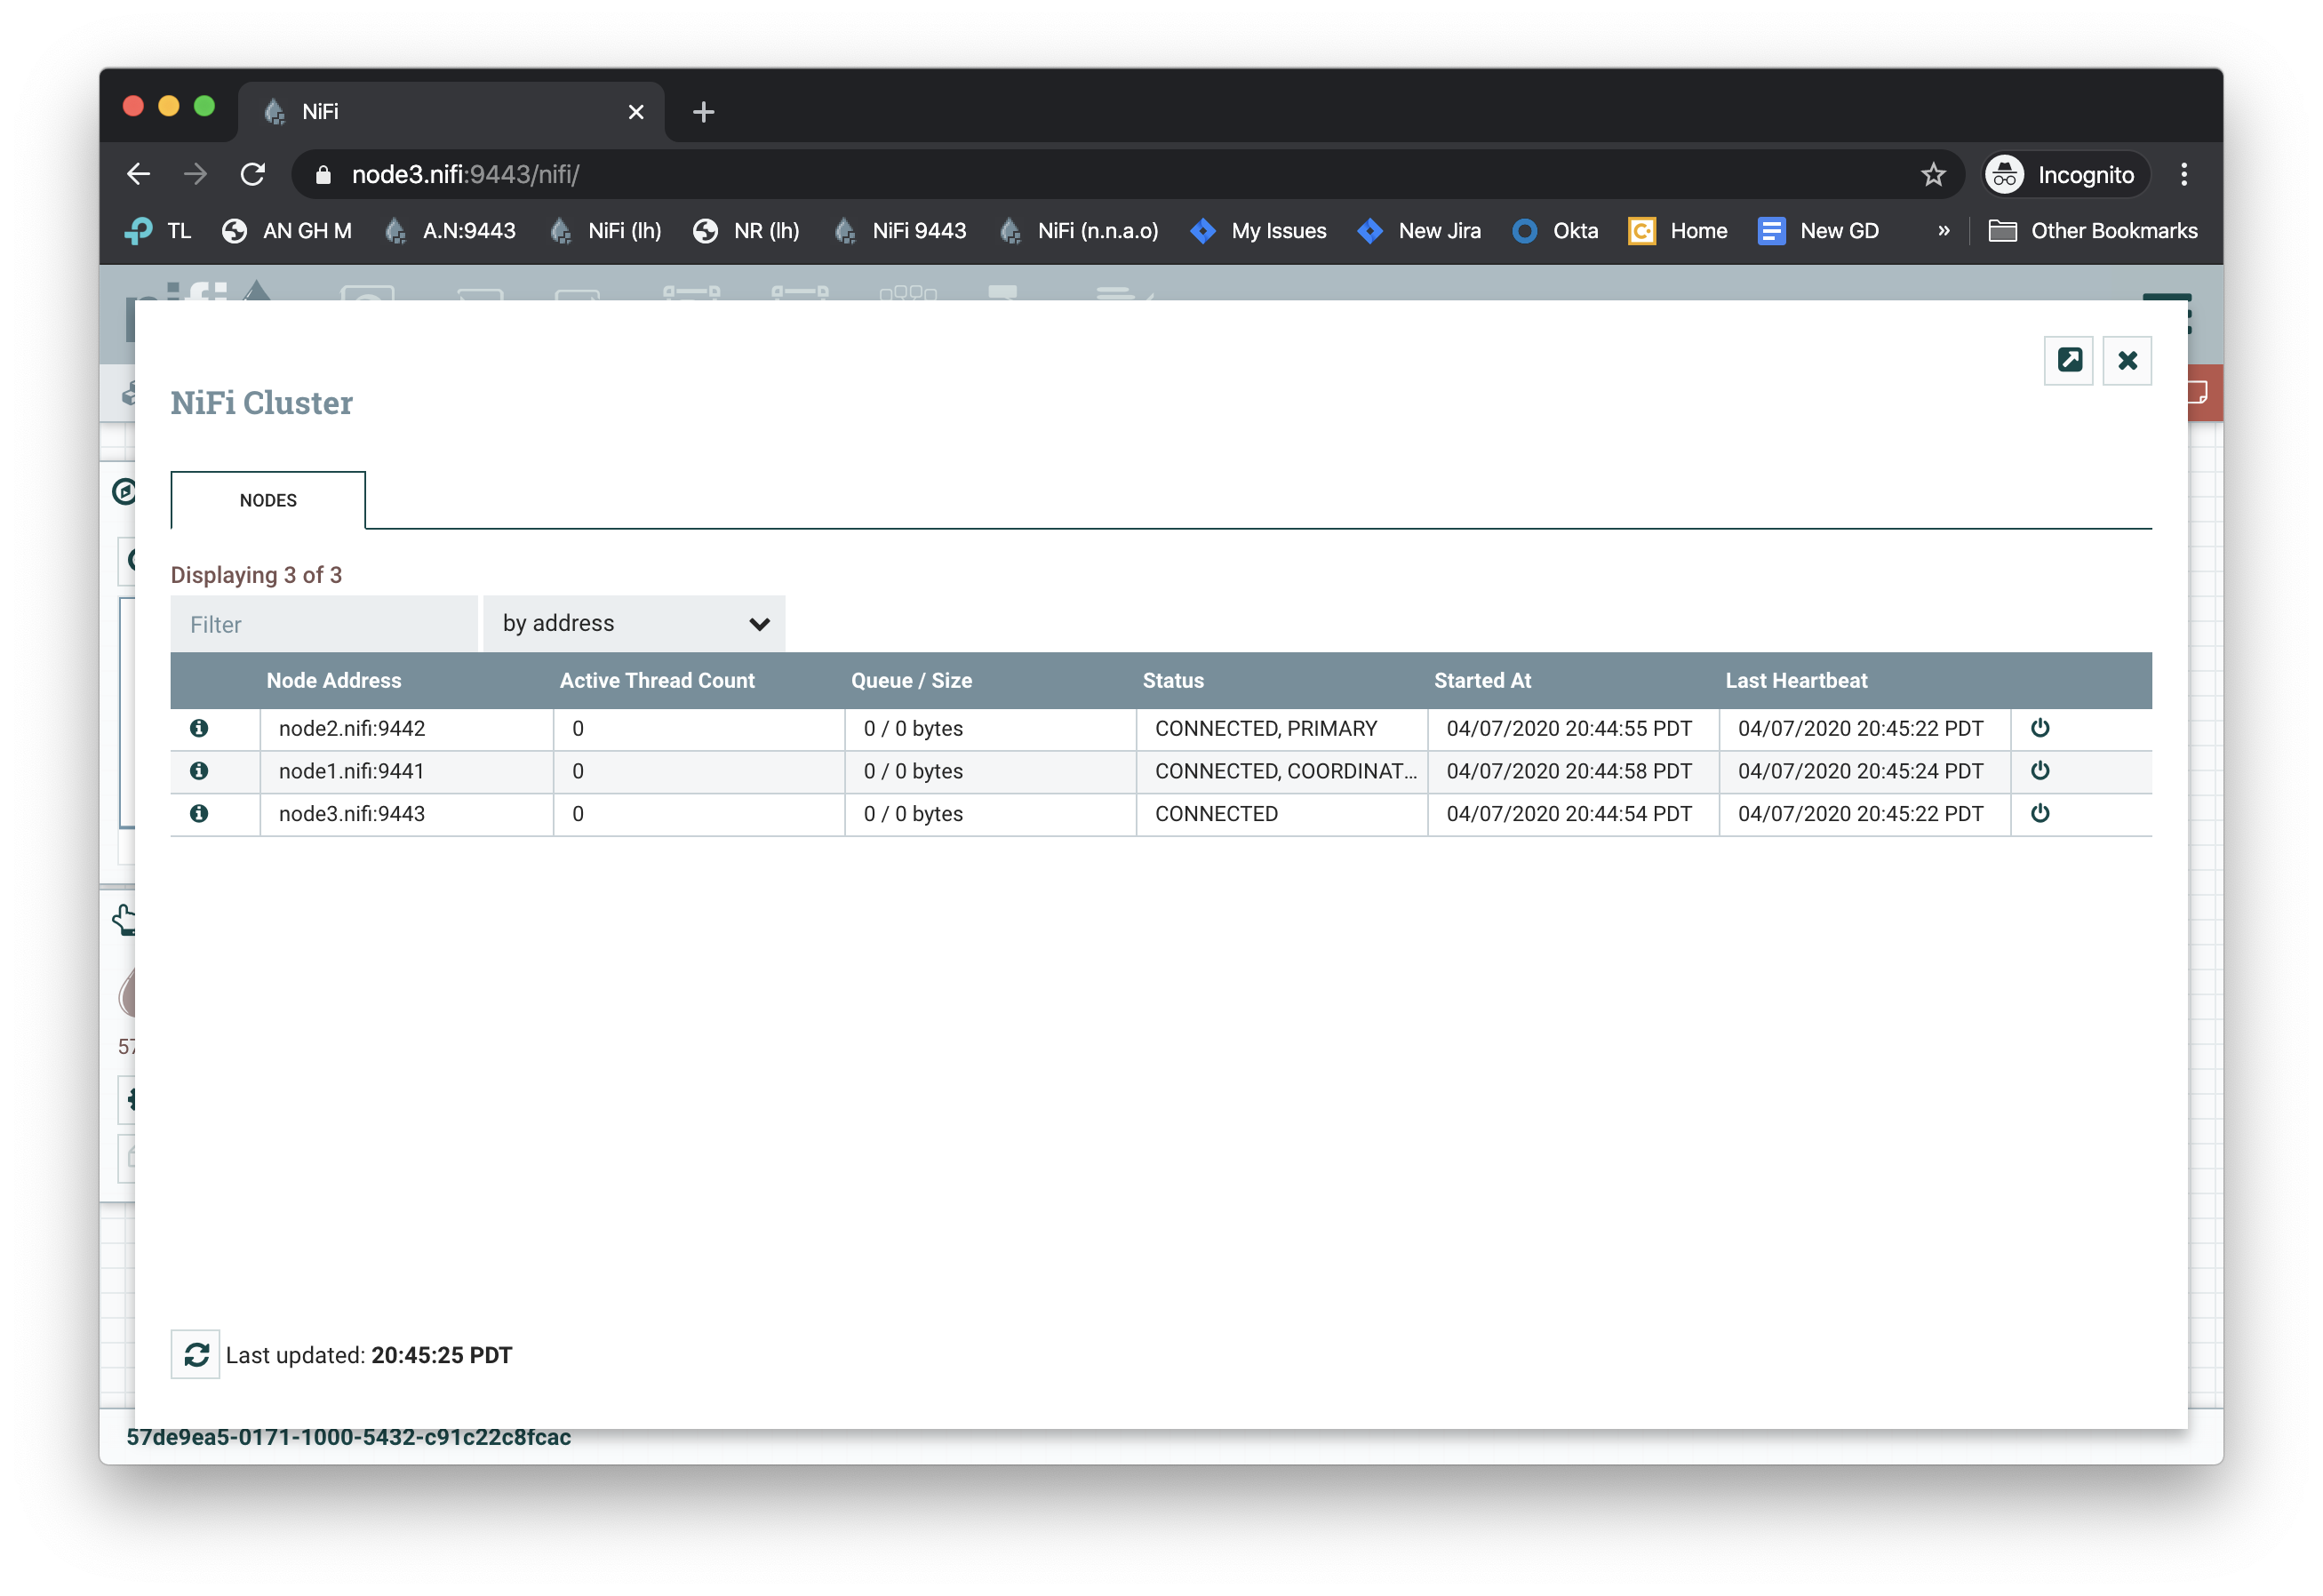Disconnect node2.nifi:9442 using power icon

[2040, 728]
